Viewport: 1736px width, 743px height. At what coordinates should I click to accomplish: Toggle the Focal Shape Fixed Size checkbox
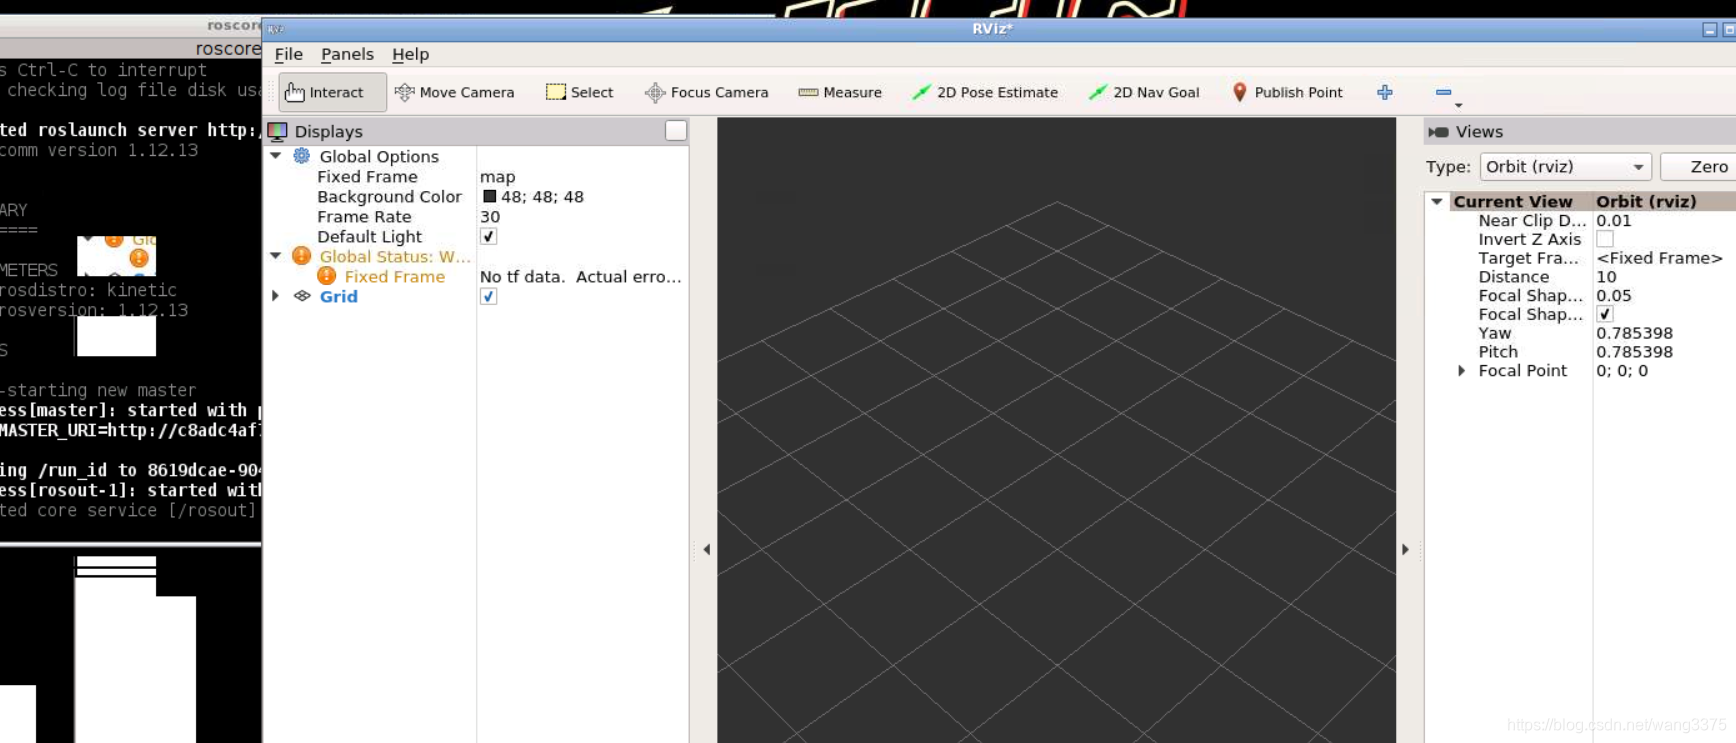point(1605,314)
